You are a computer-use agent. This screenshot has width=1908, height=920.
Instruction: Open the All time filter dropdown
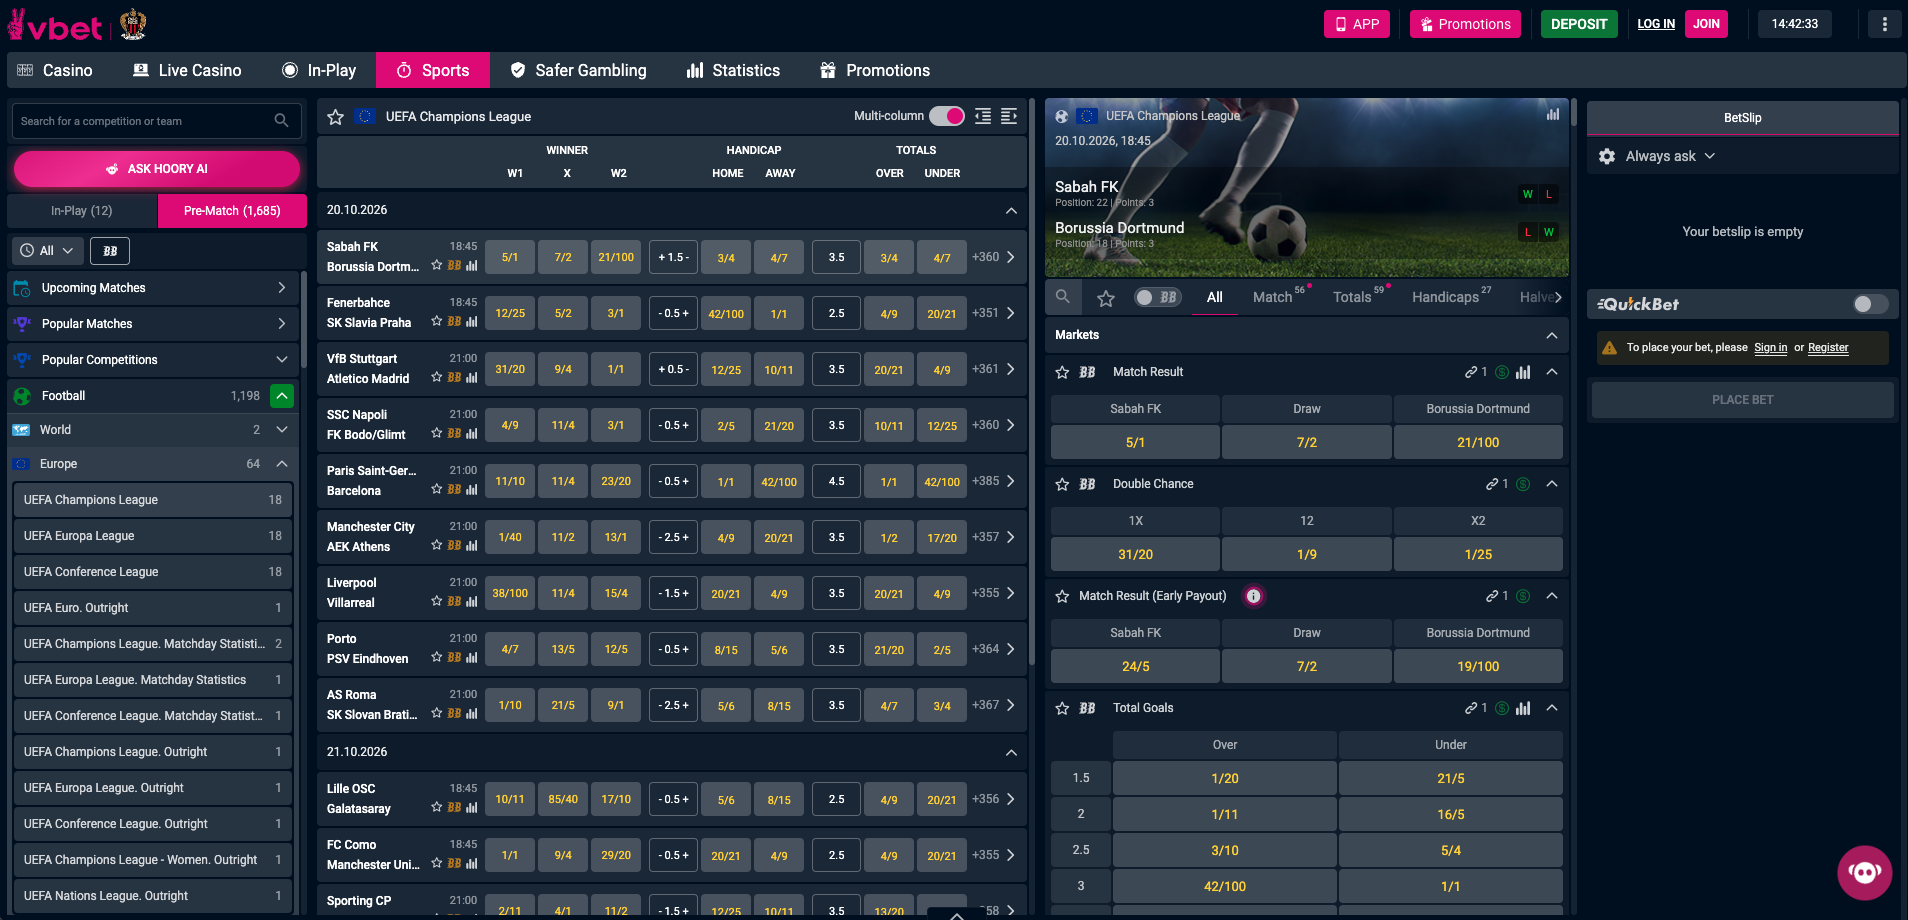tap(47, 251)
